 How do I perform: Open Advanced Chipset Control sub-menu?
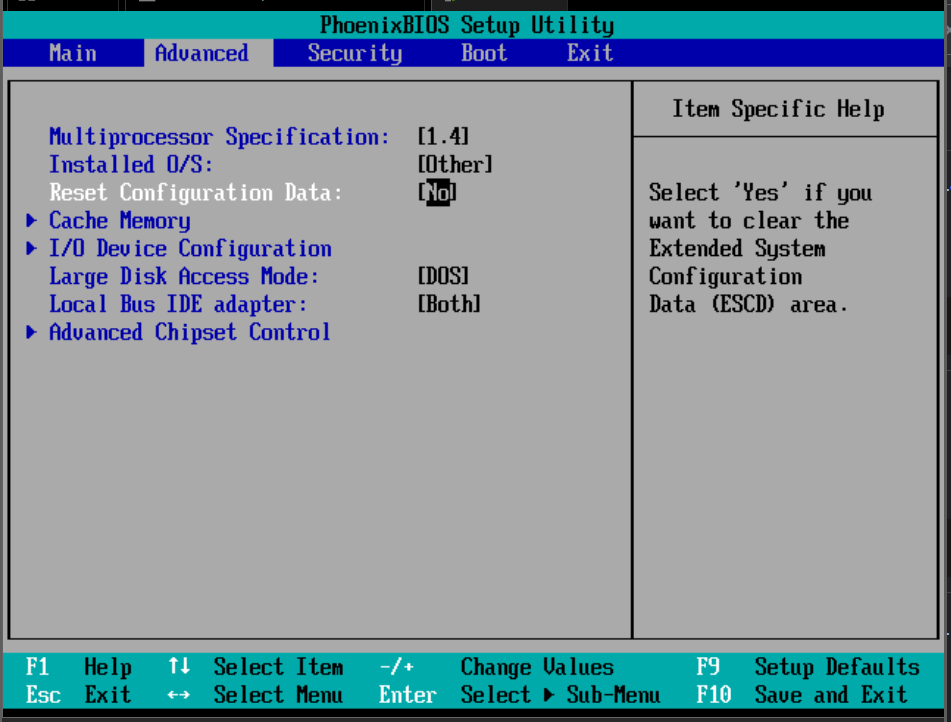coord(190,332)
